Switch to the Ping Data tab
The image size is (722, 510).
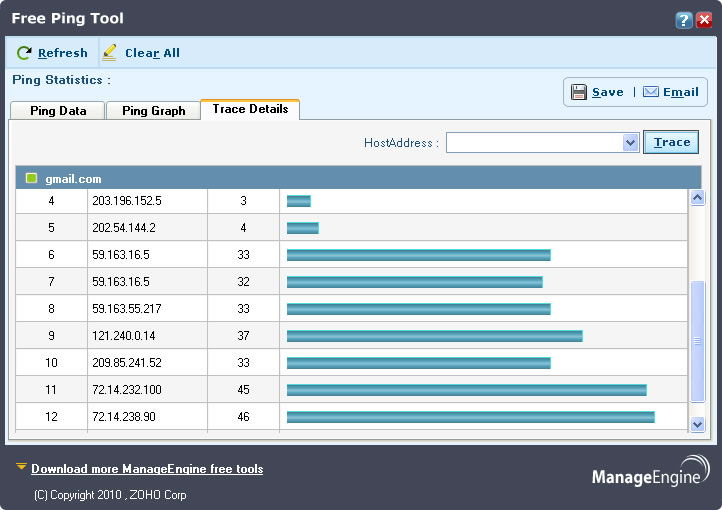(58, 110)
